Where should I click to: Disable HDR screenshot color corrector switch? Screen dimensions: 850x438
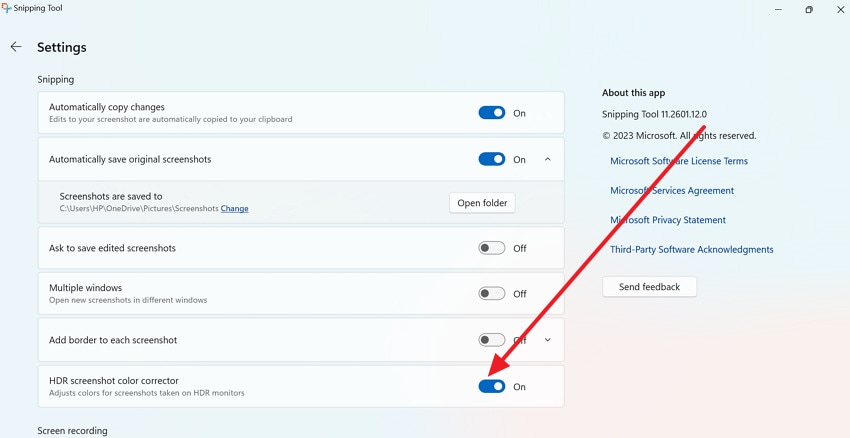492,387
